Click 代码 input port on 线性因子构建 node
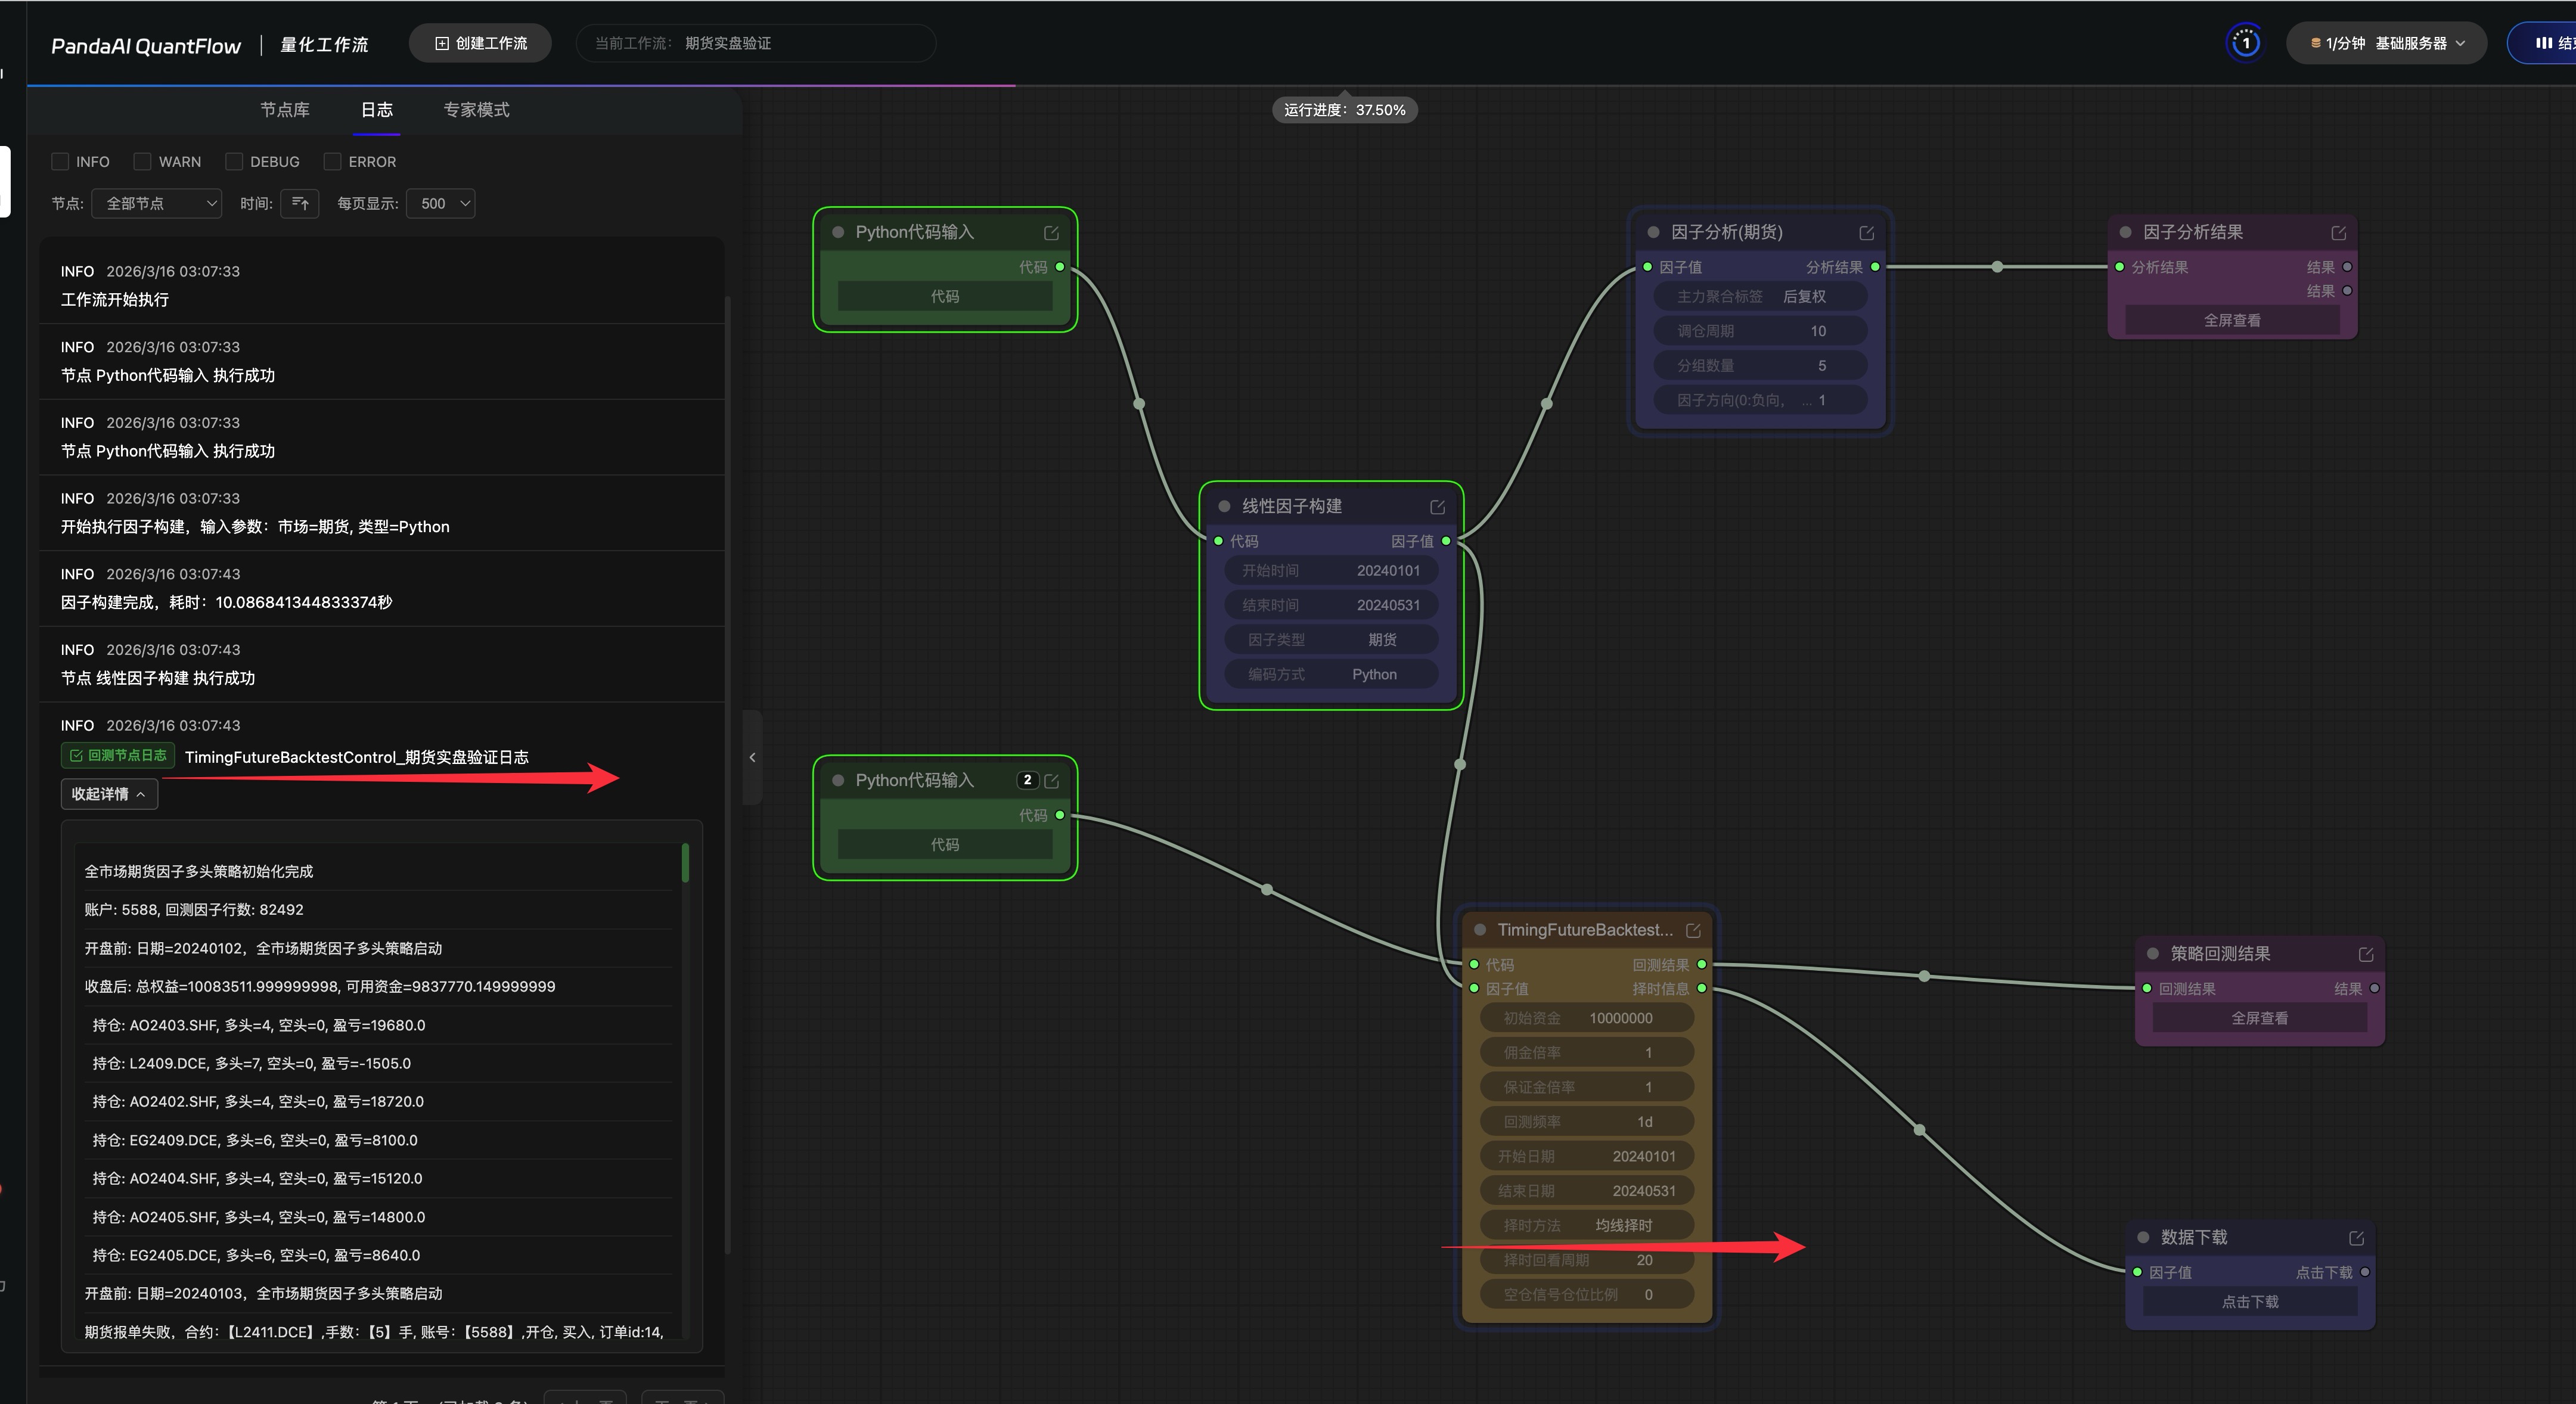Viewport: 2576px width, 1404px height. coord(1218,541)
